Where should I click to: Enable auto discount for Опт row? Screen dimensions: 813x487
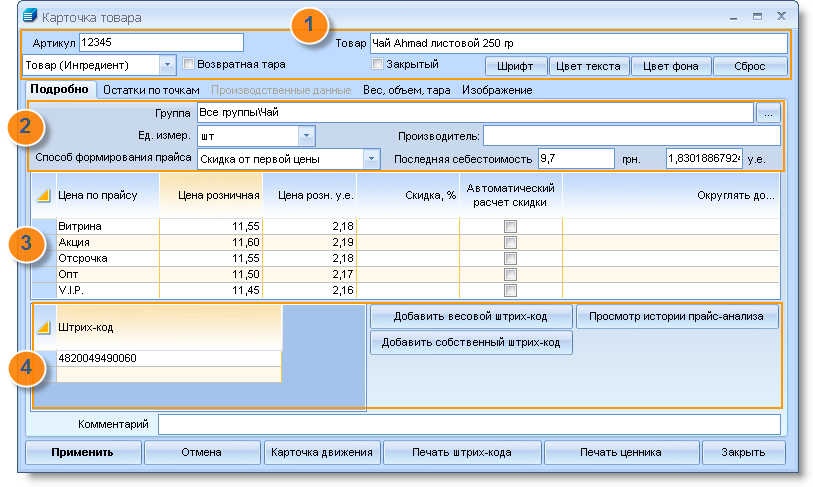[510, 274]
